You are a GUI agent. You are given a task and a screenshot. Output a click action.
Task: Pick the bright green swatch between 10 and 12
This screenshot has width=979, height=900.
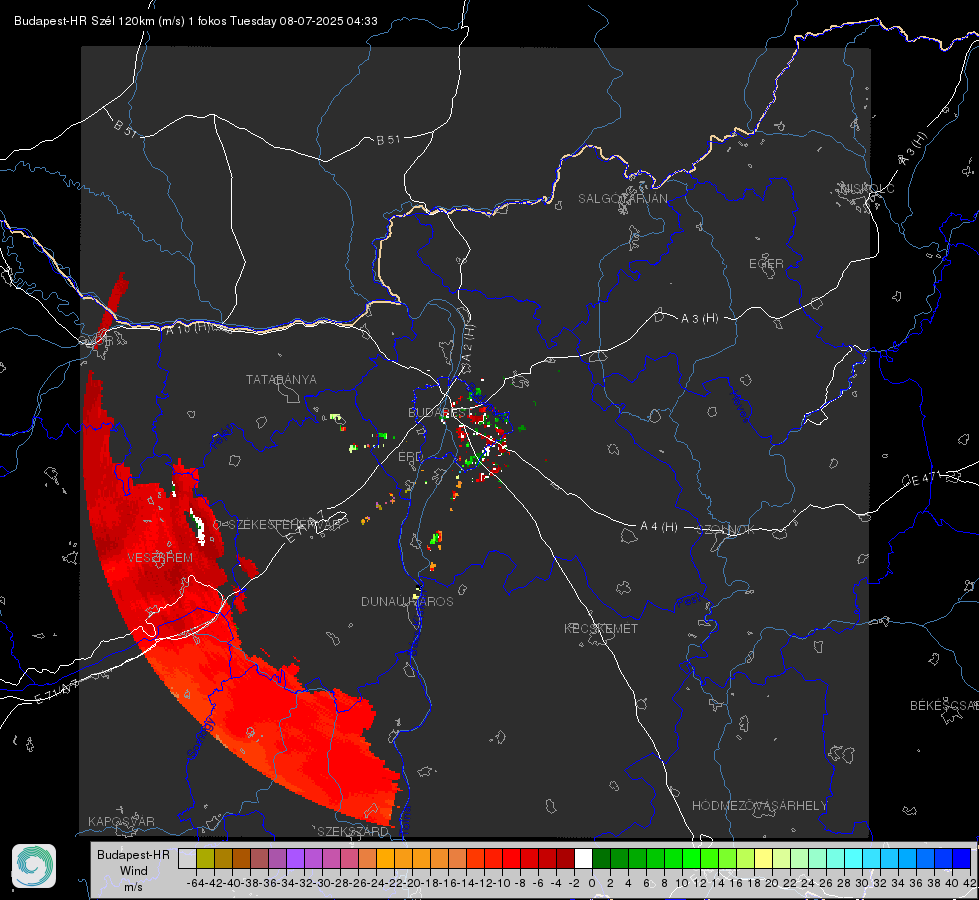tap(691, 858)
